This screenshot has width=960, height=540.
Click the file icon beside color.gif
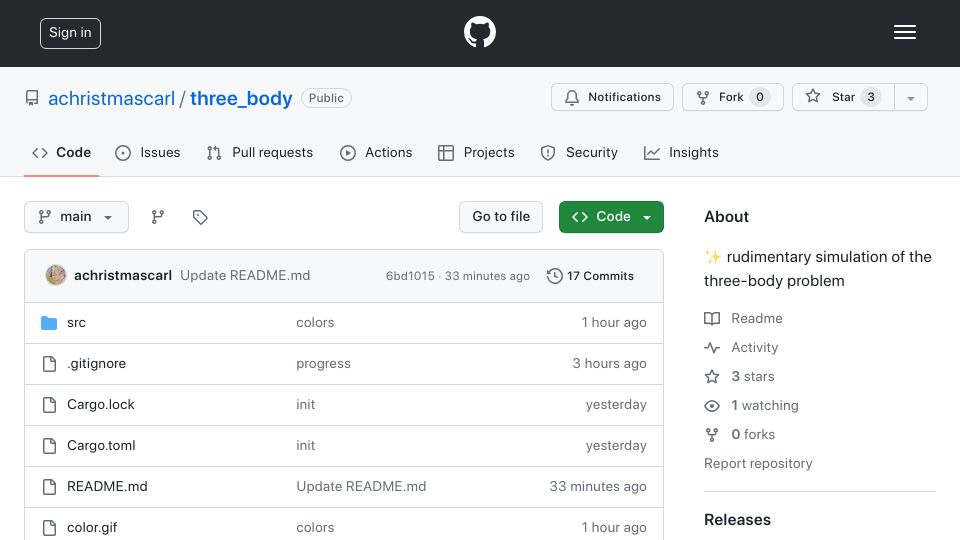coord(49,528)
